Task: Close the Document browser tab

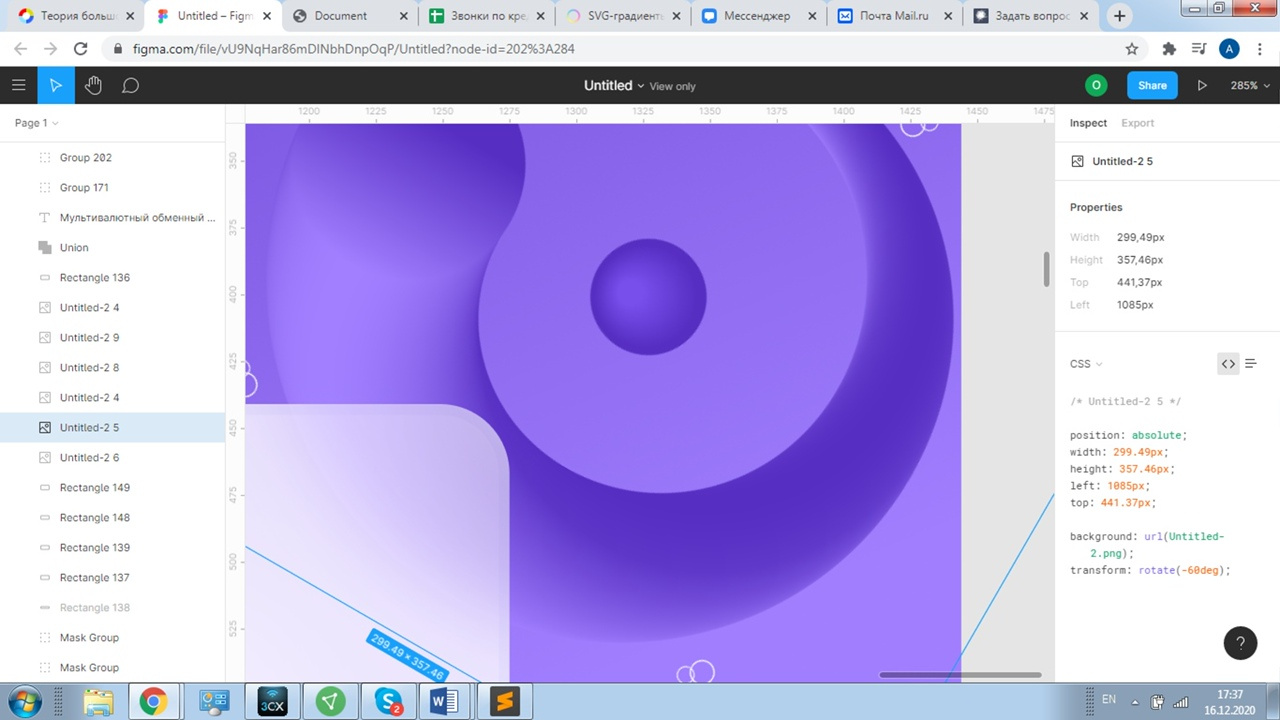Action: (x=403, y=16)
